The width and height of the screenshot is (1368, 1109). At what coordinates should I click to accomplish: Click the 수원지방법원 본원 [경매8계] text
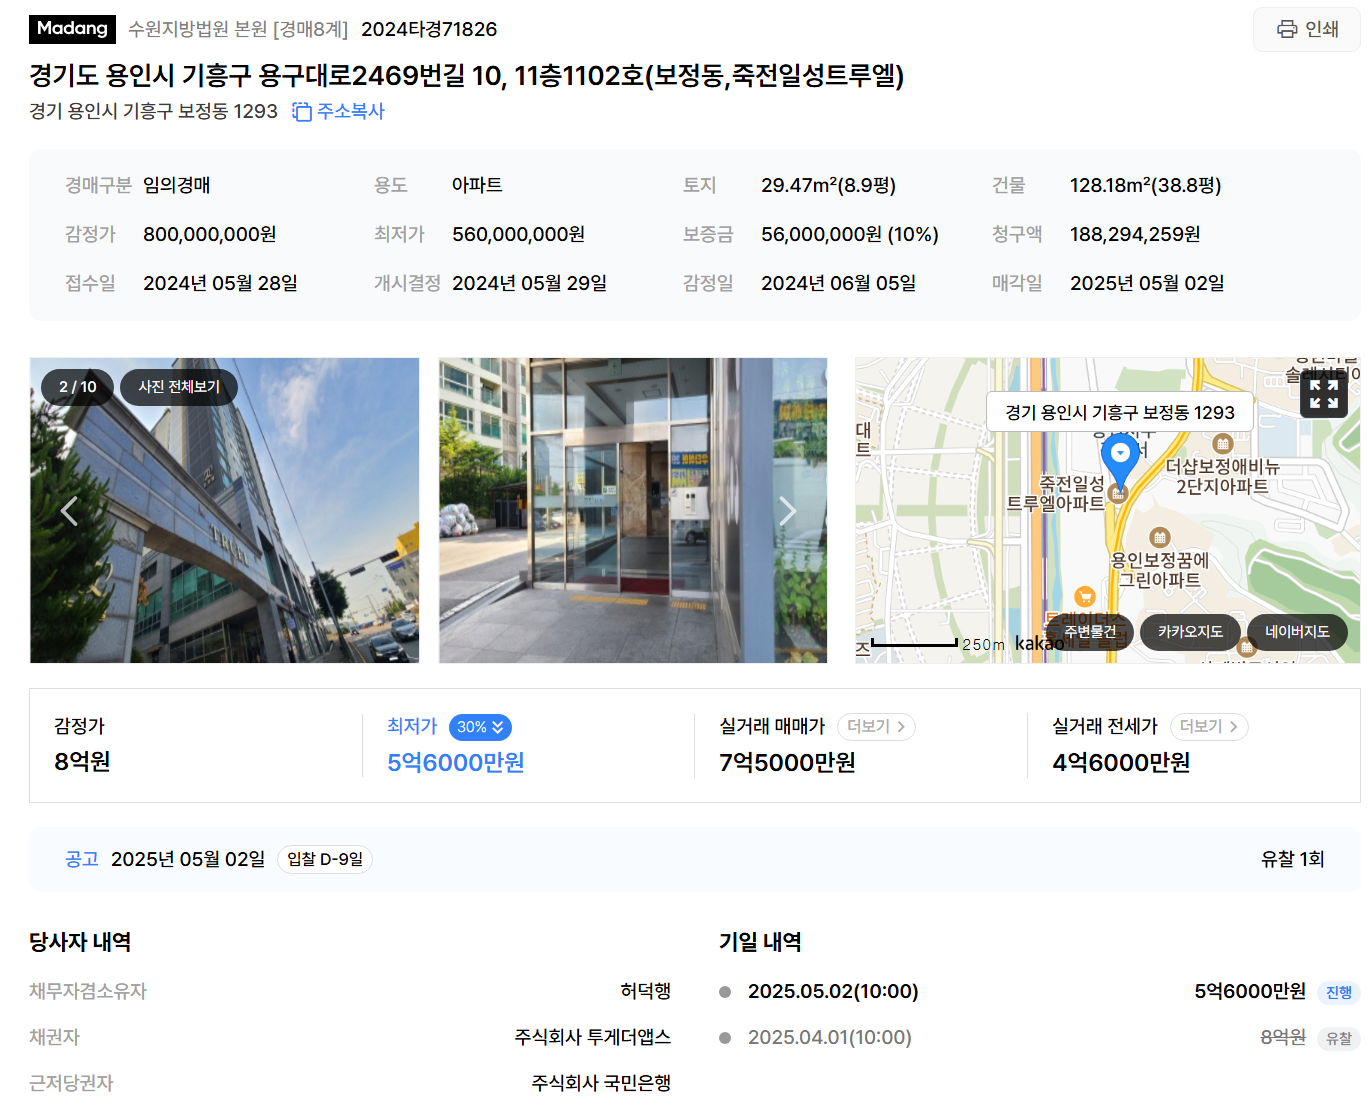point(238,29)
